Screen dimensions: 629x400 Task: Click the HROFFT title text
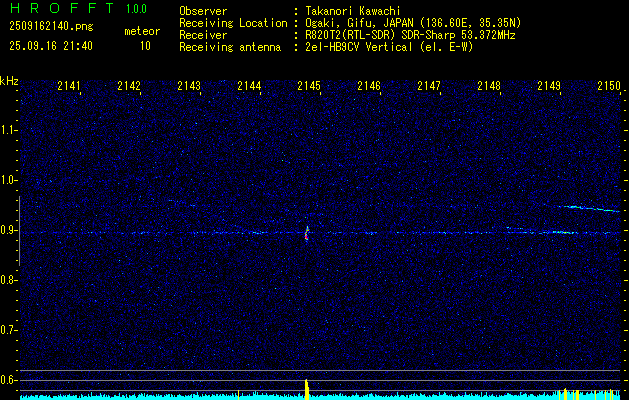click(61, 8)
